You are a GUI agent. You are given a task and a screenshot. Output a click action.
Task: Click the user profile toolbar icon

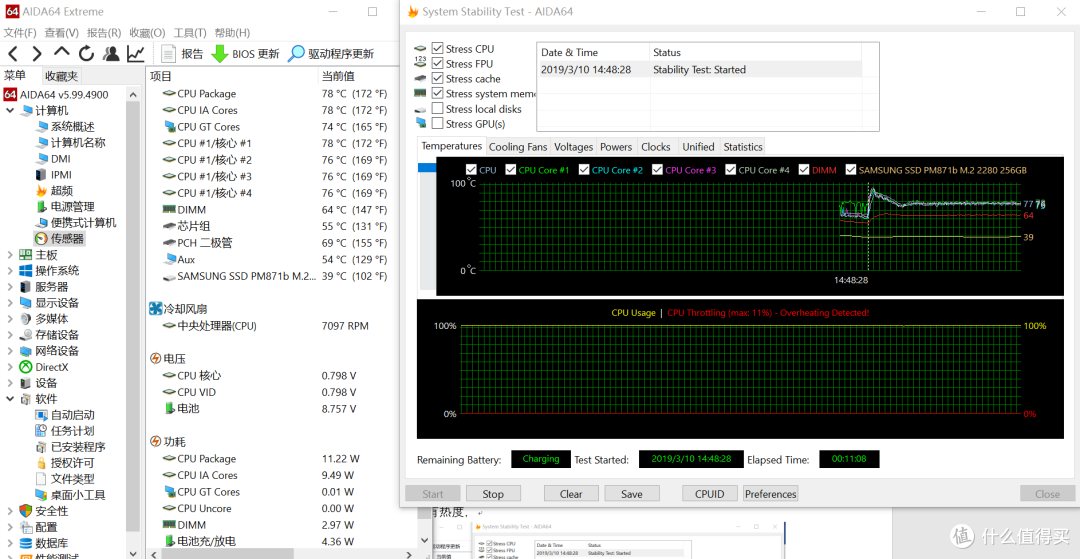click(111, 54)
